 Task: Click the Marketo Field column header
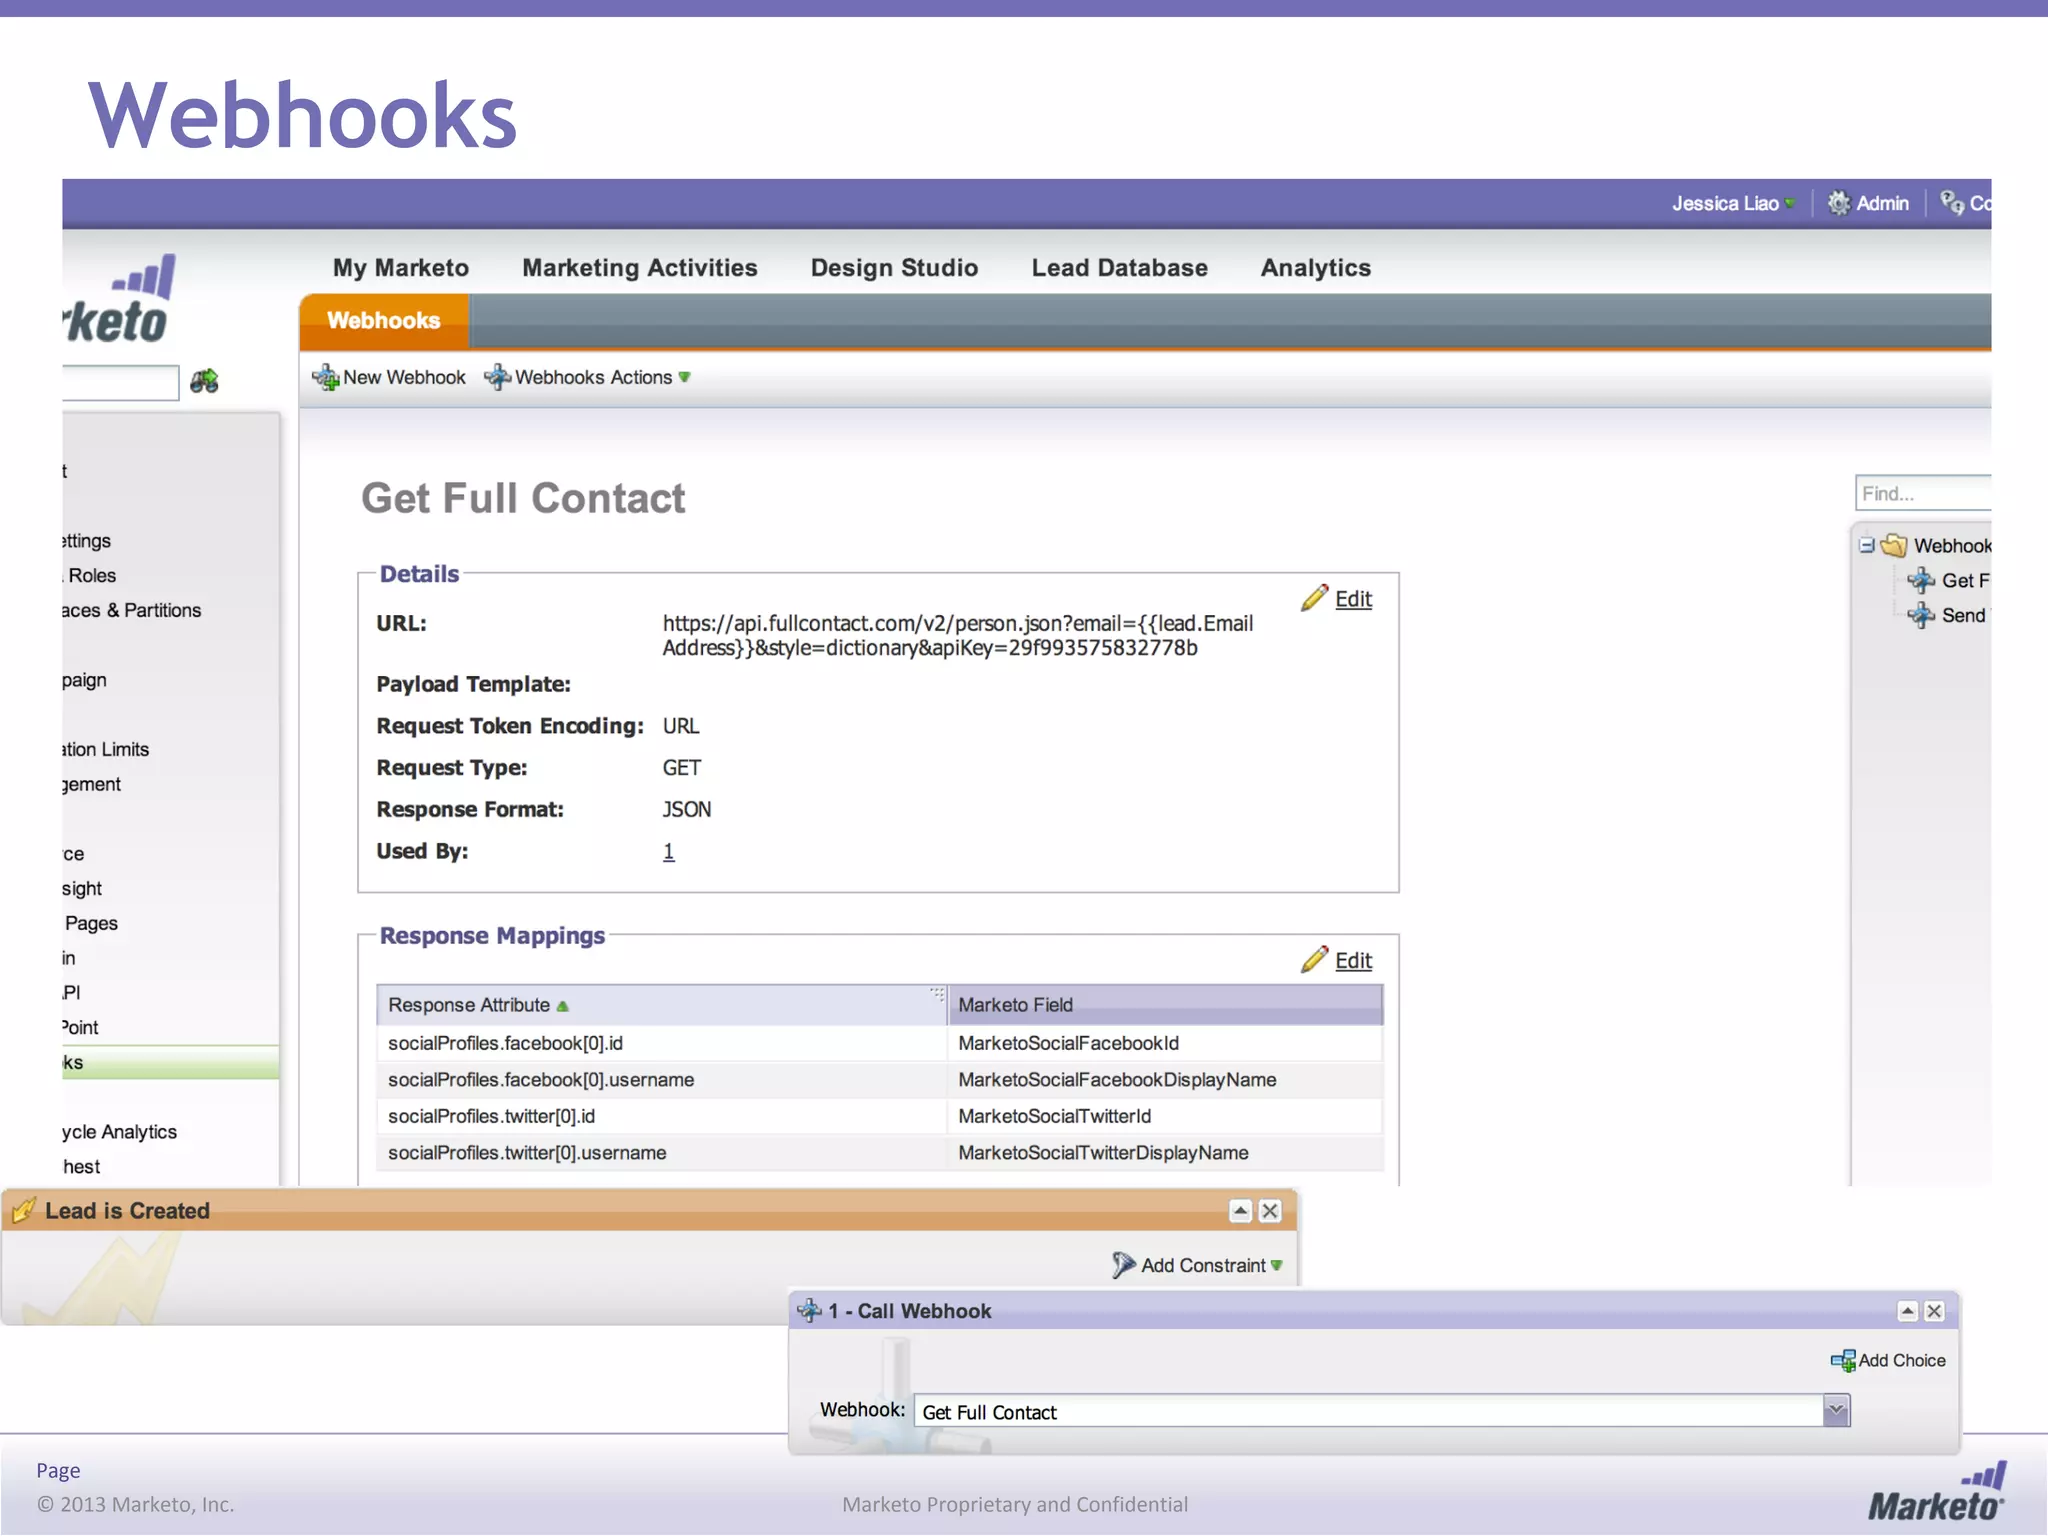1165,1005
